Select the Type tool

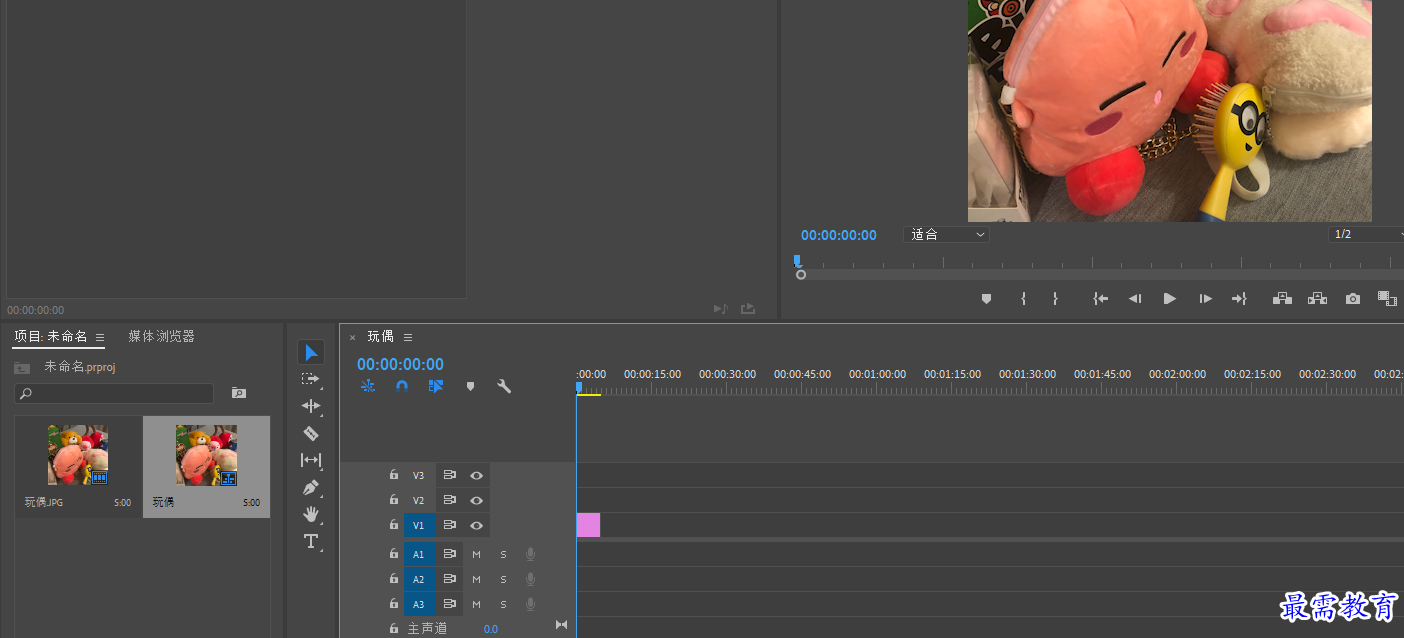tap(311, 541)
